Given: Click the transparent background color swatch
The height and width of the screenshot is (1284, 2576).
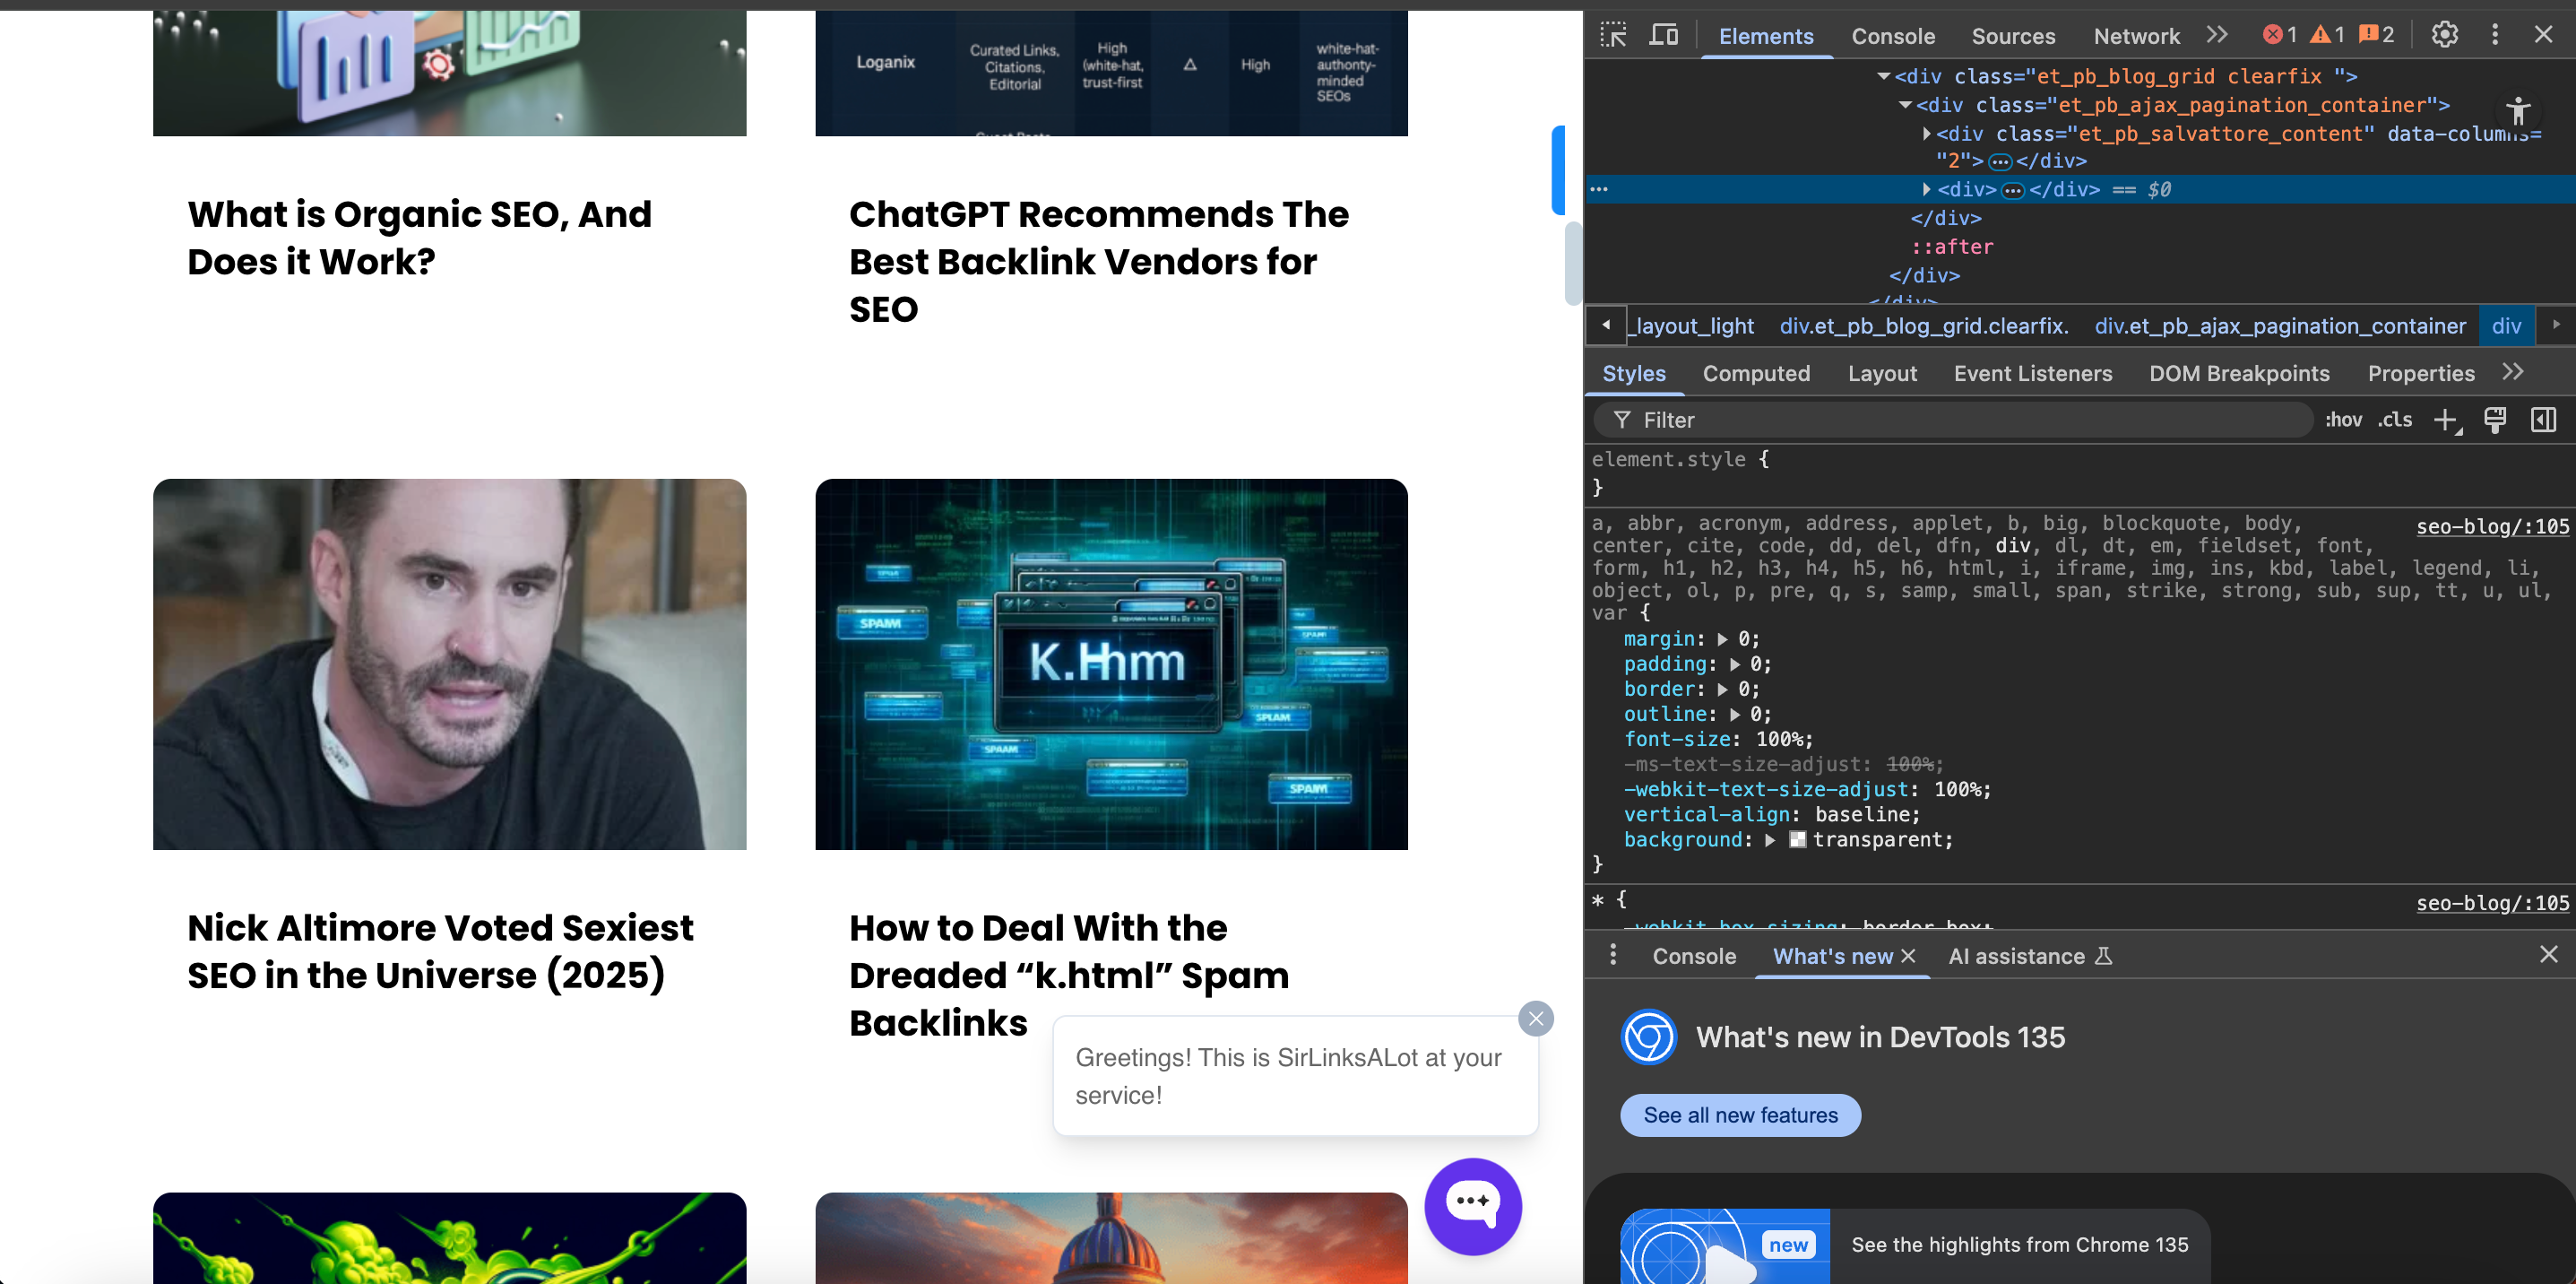Looking at the screenshot, I should pos(1797,840).
